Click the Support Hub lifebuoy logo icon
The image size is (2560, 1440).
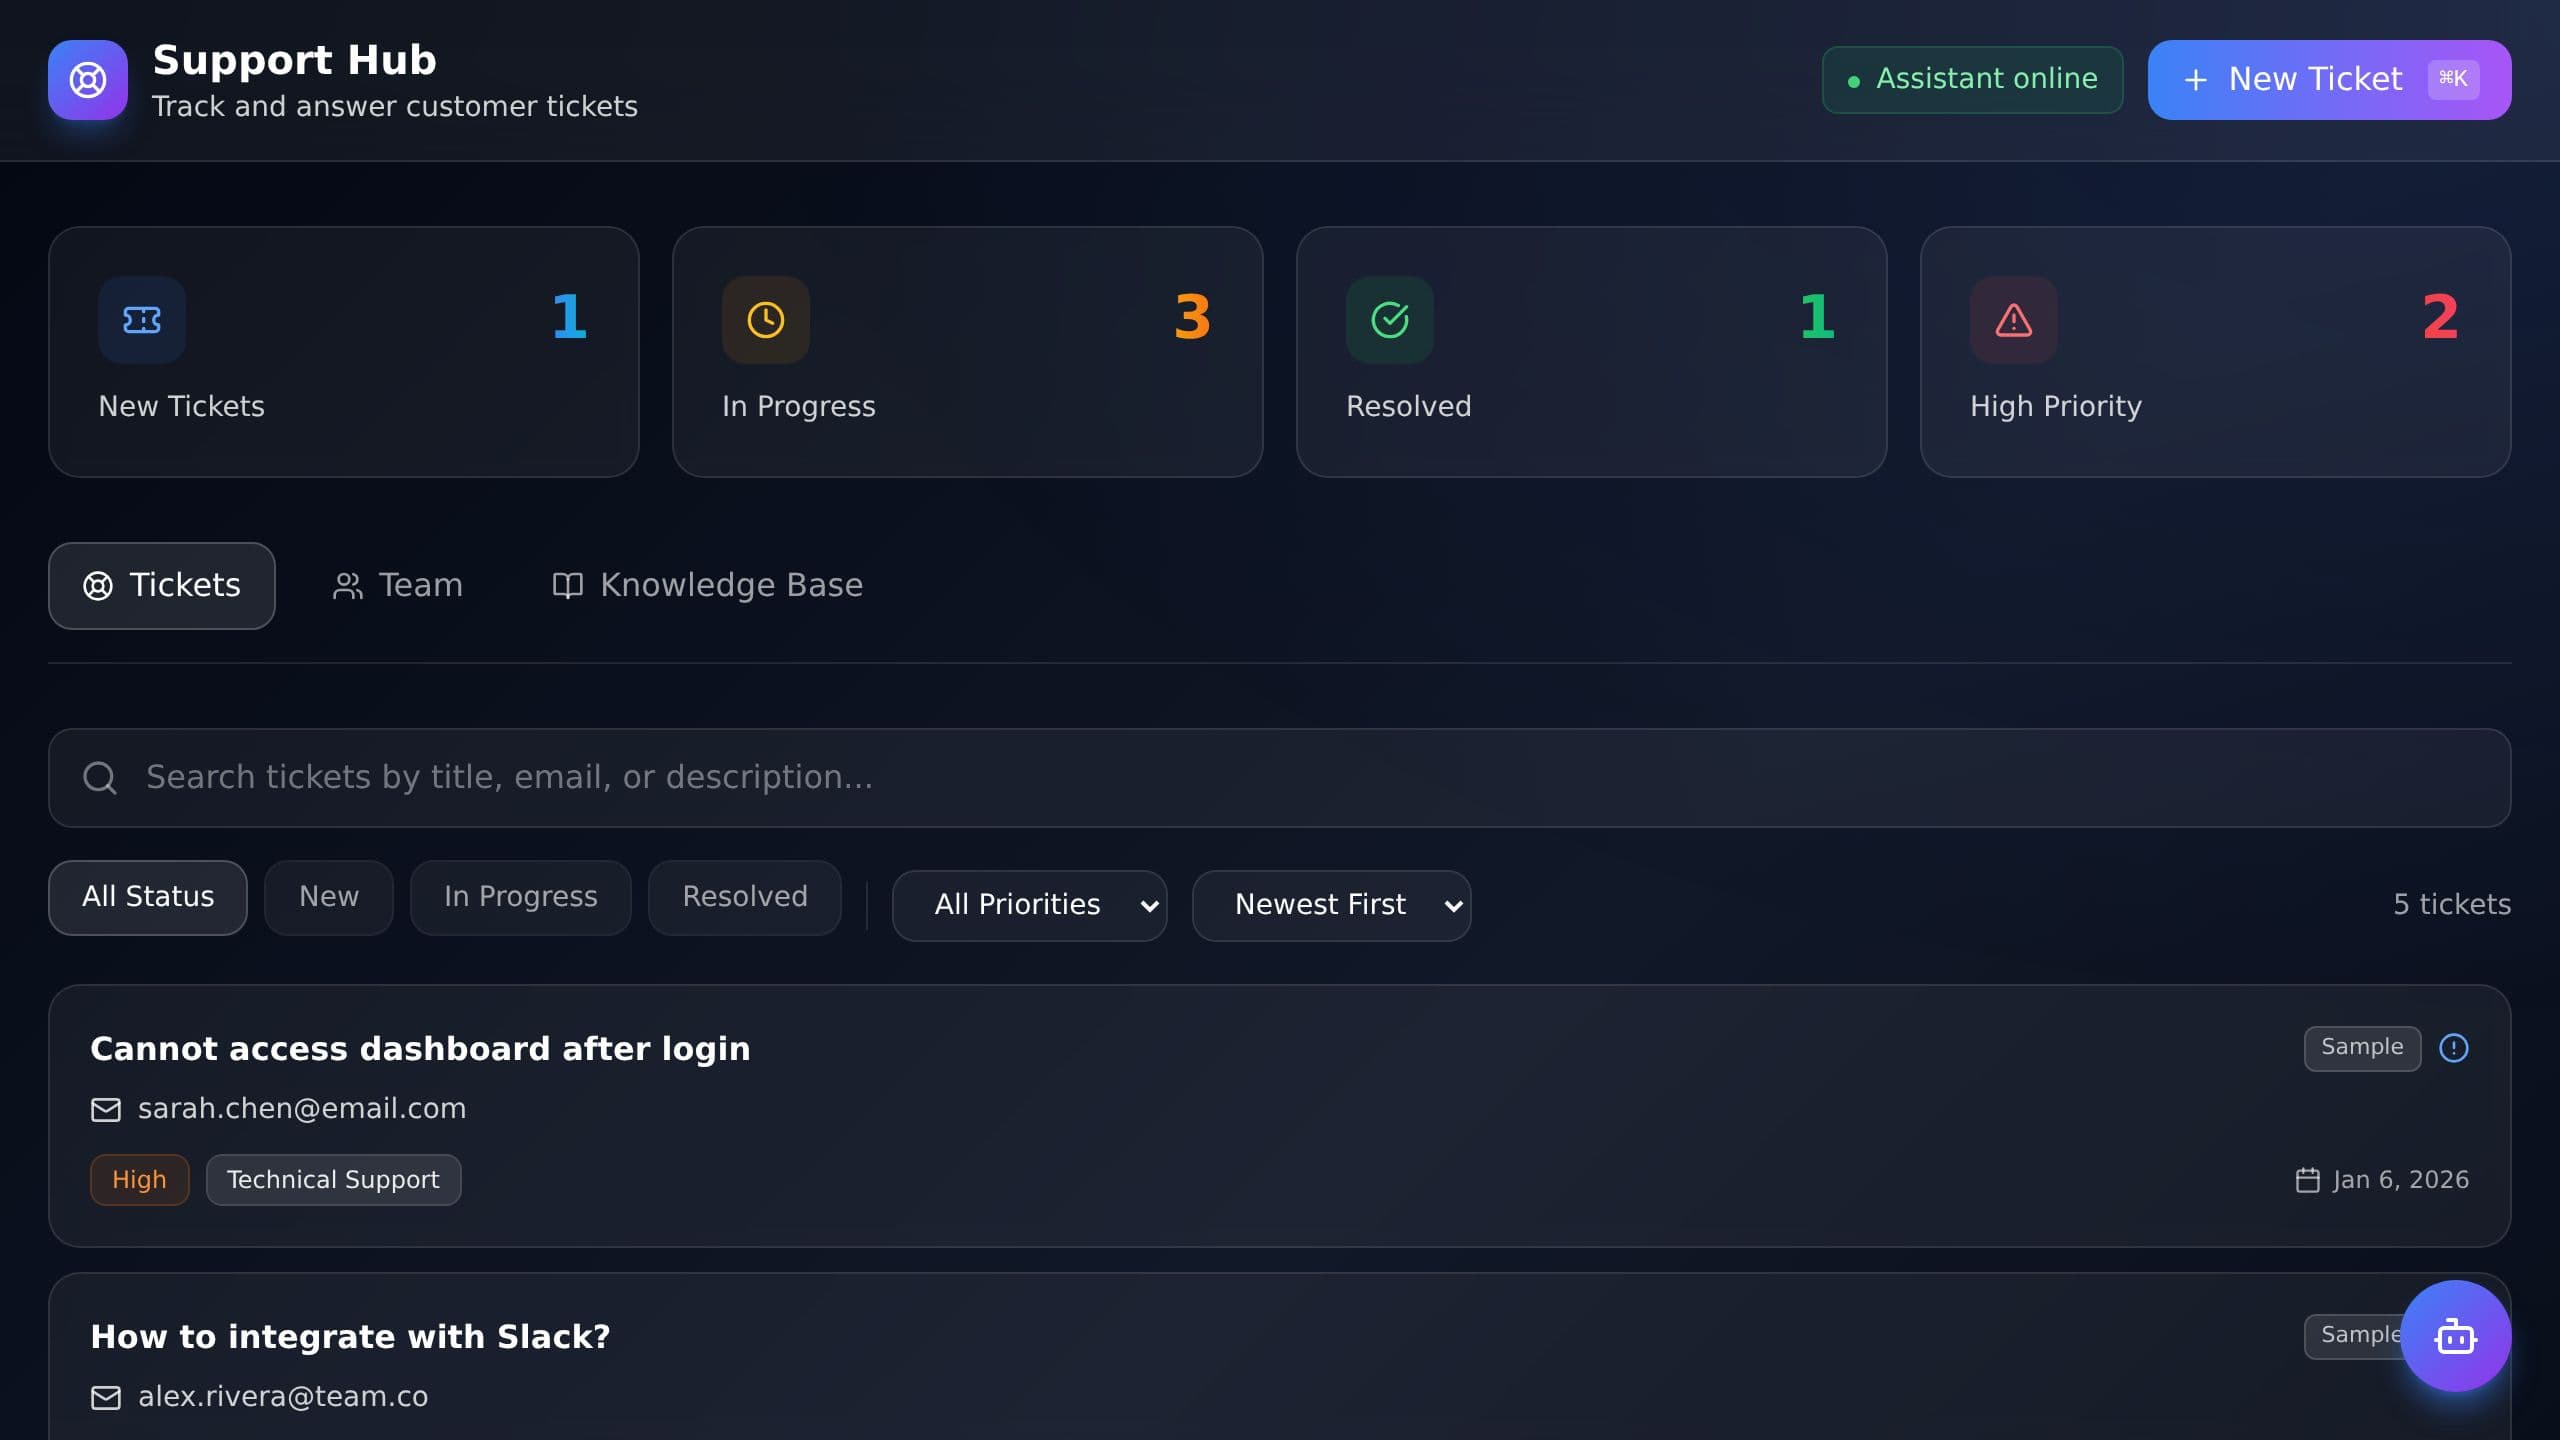(88, 80)
